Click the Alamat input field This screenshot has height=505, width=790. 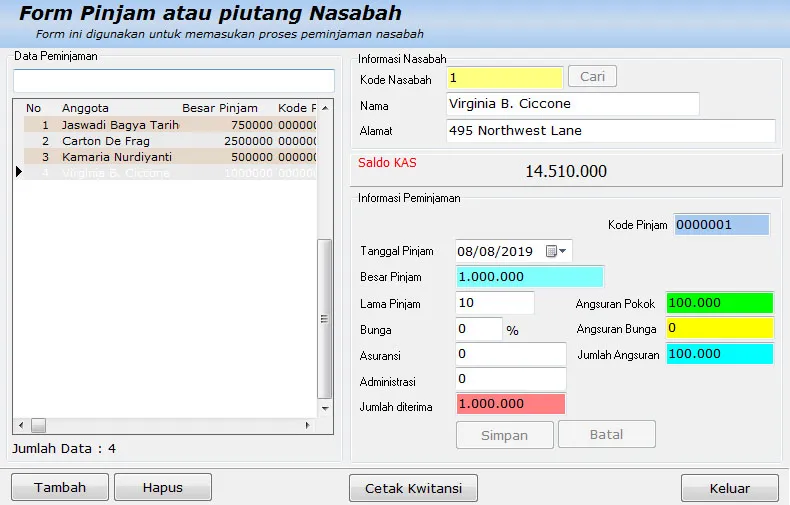click(611, 131)
